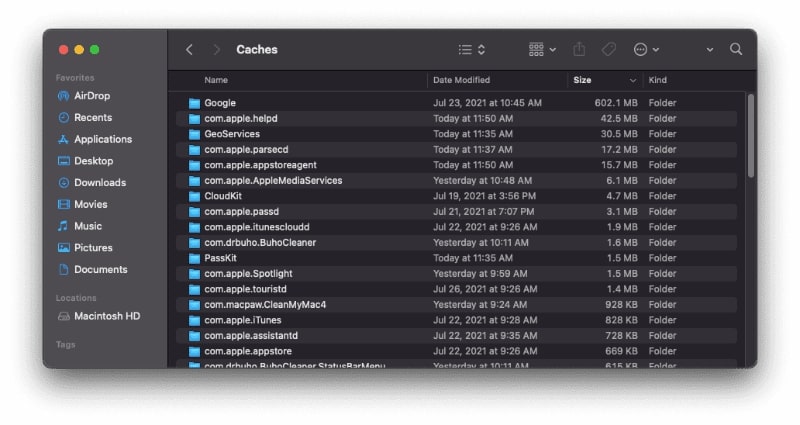This screenshot has width=800, height=425.
Task: Click the com.apple.appstore folder icon
Action: point(194,352)
